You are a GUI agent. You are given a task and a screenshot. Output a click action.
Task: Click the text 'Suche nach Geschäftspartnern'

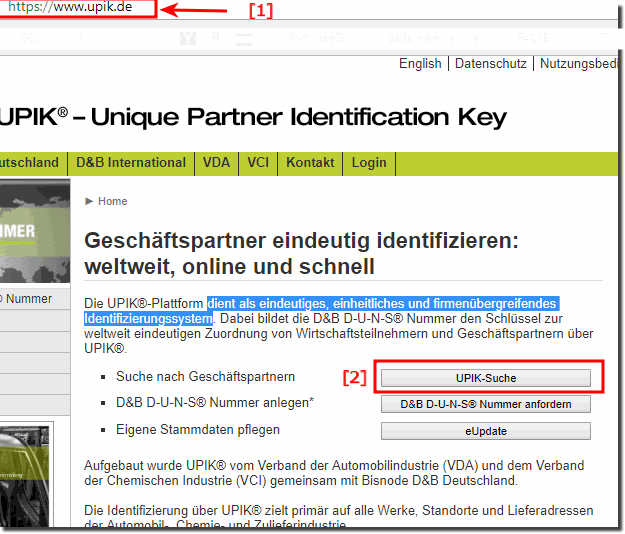[205, 376]
